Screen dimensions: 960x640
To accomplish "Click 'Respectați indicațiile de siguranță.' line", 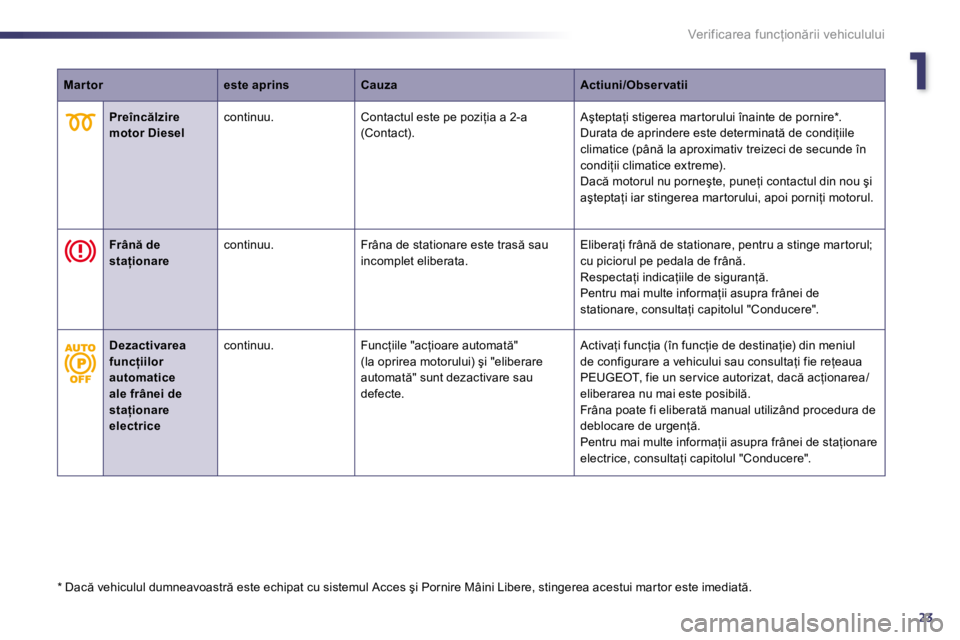I will 674,277.
